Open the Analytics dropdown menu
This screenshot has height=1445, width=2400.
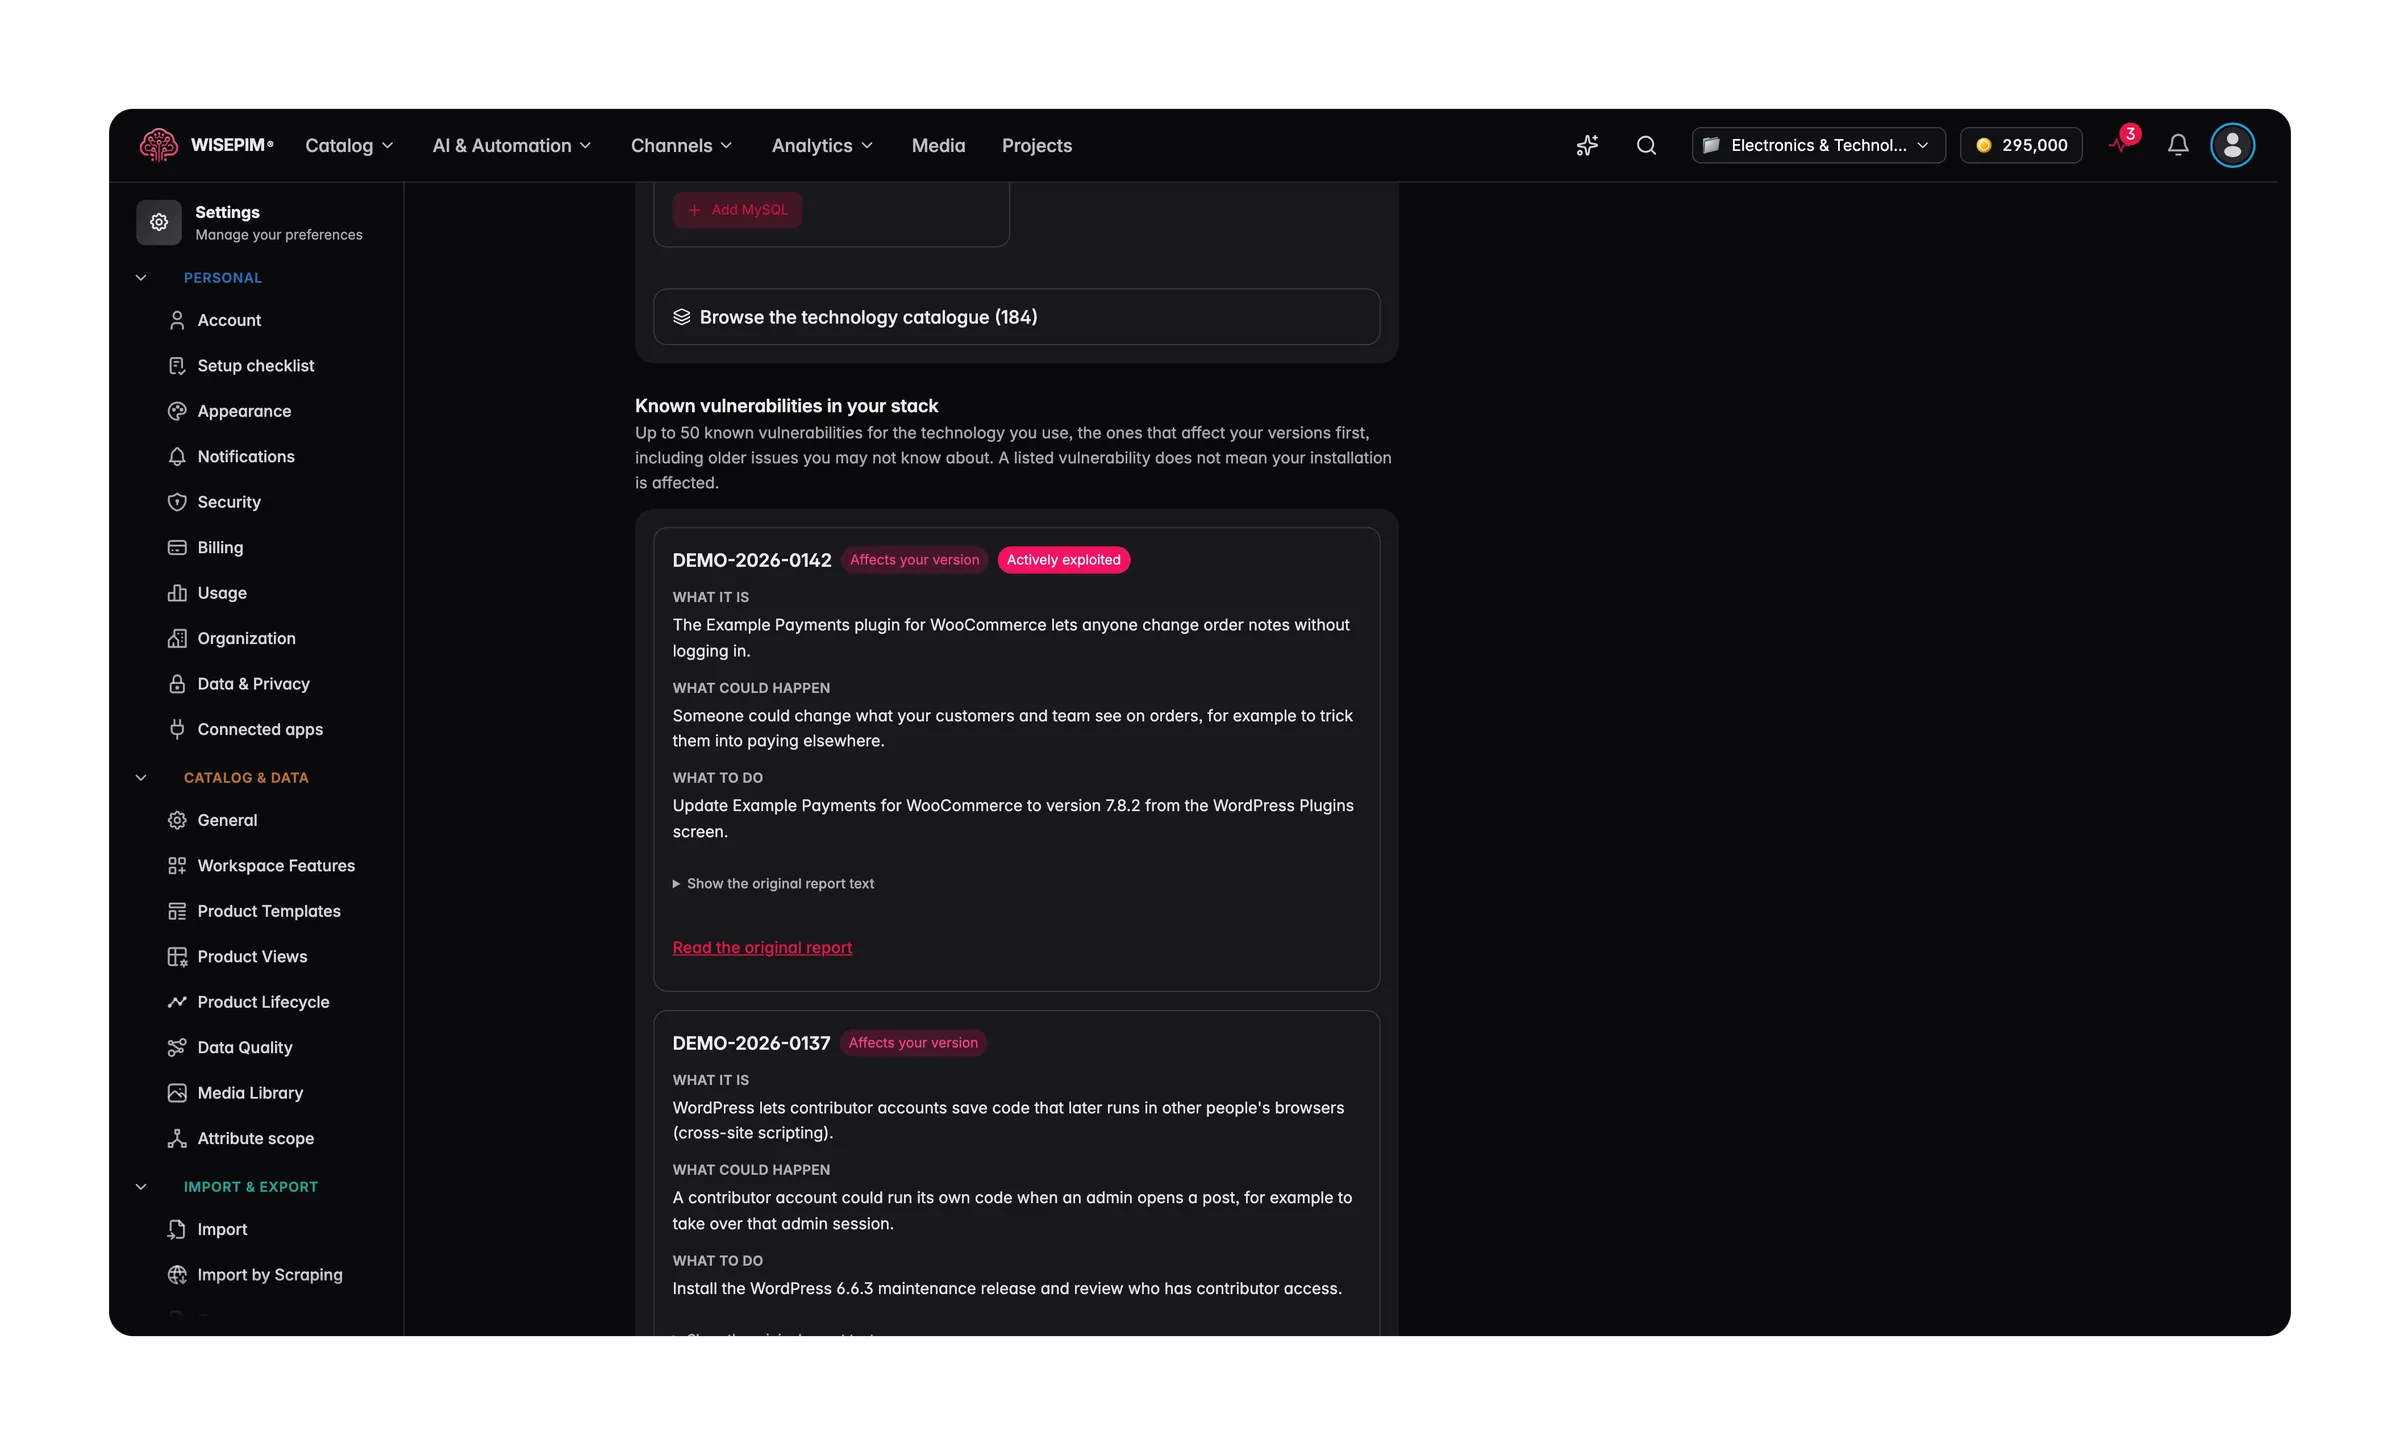(822, 146)
